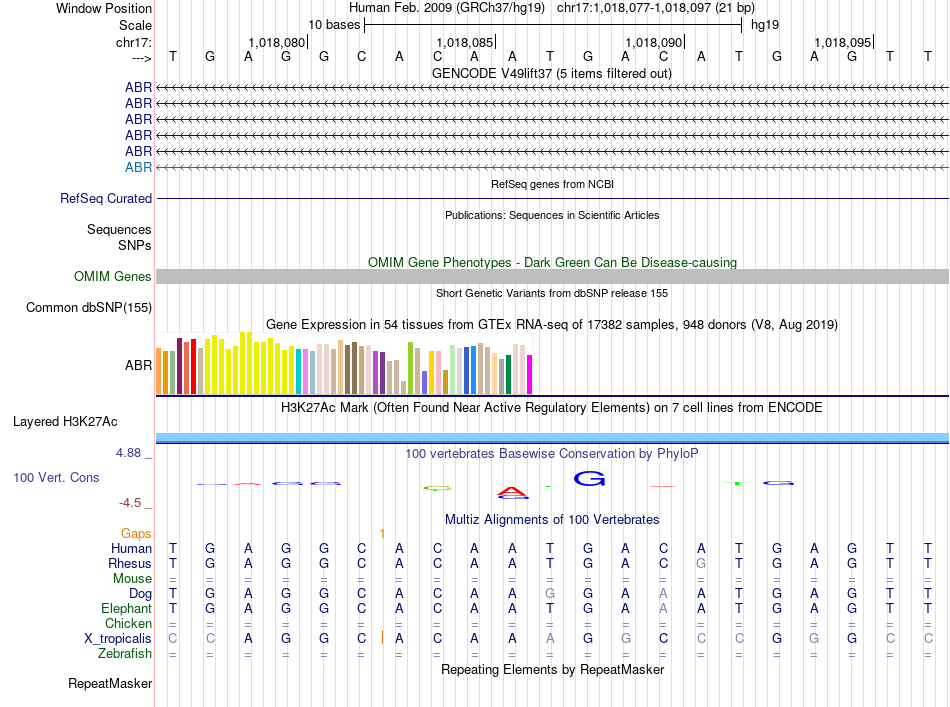Screen dimensions: 950x707
Task: Click the gray OMIM Genes item bar
Action: 552,276
